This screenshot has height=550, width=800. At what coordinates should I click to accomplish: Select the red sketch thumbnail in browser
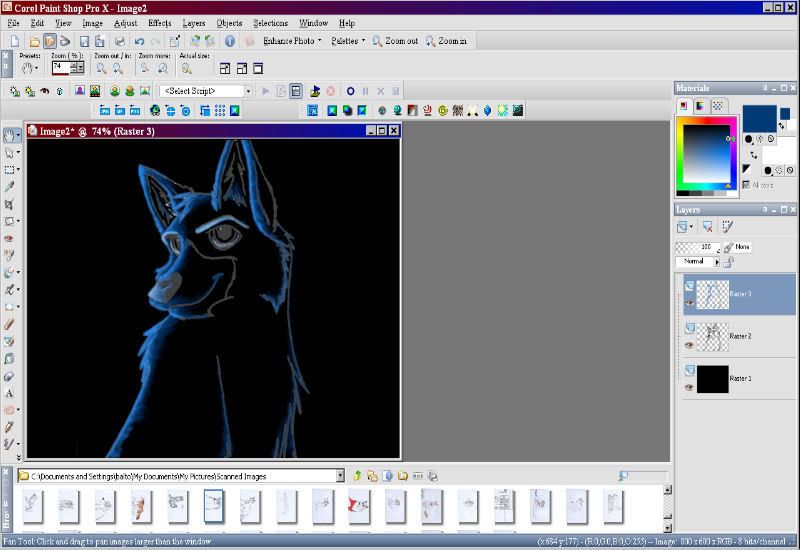(359, 506)
